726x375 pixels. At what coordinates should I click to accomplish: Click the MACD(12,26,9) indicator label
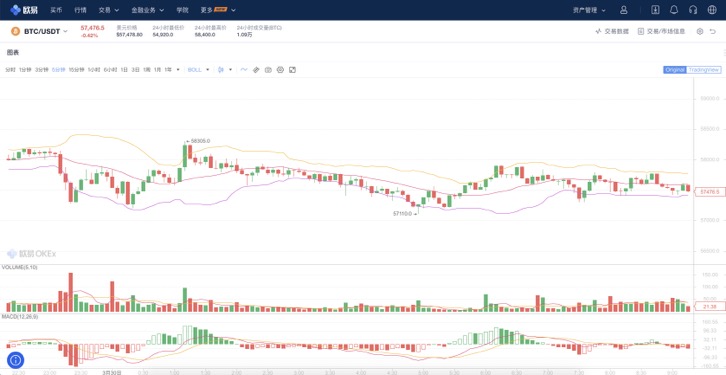point(19,317)
